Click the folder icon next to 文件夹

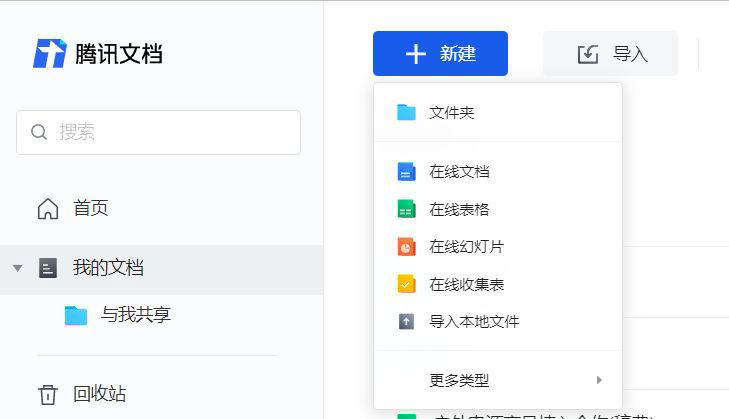[x=406, y=113]
